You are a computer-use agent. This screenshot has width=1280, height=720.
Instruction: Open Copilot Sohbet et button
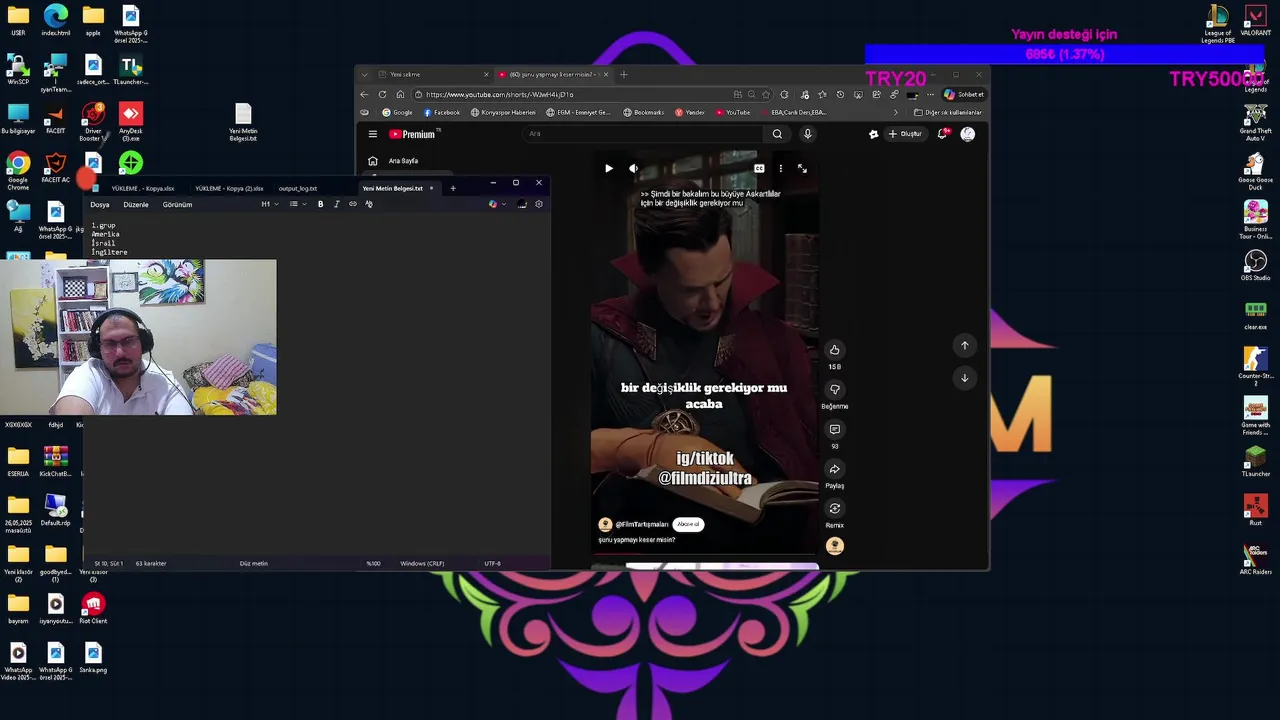click(x=964, y=95)
